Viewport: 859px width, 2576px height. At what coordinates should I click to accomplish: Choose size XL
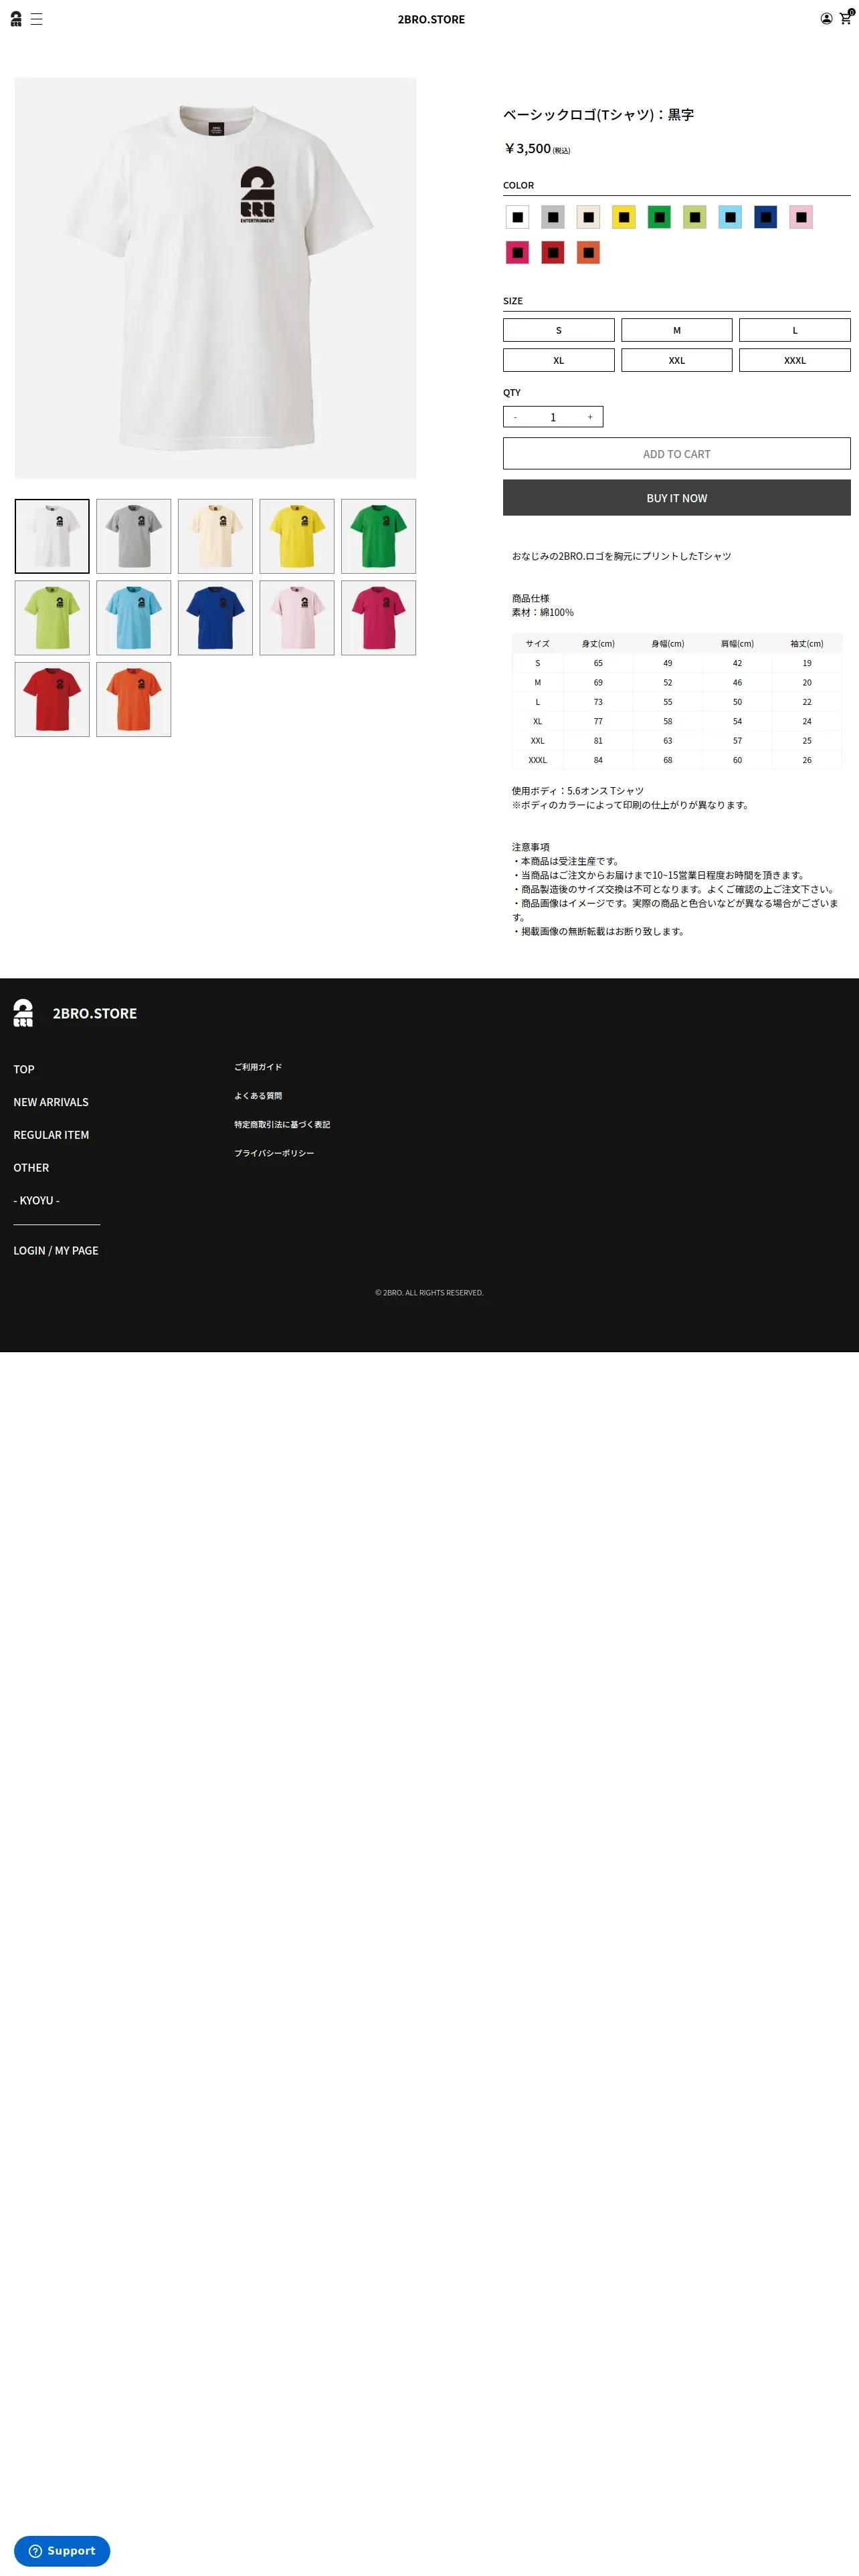pyautogui.click(x=559, y=360)
